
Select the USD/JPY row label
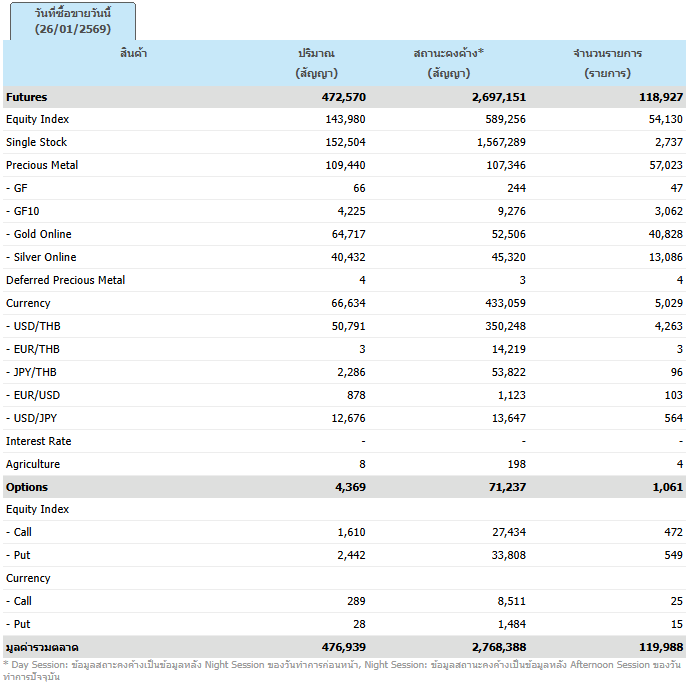tap(32, 419)
